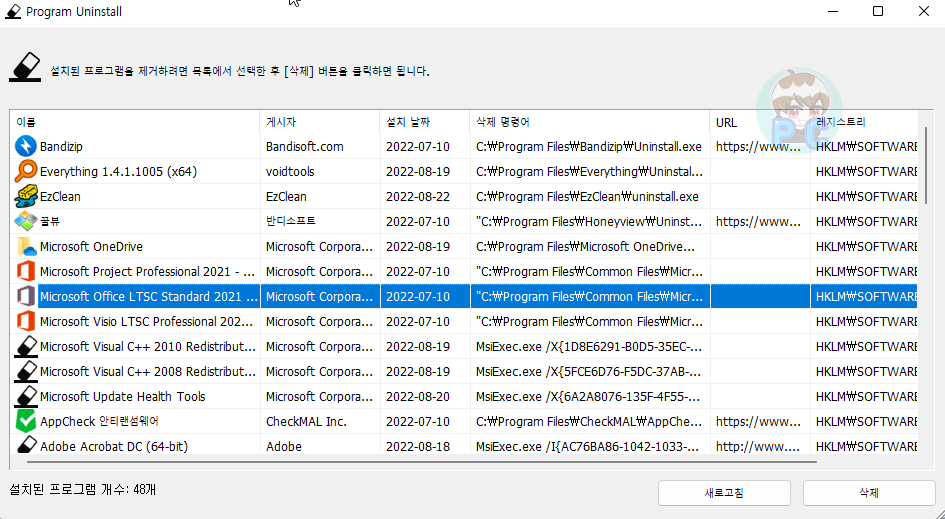This screenshot has height=519, width=945.
Task: Click EzClean's 2022-08-22 install date
Action: coord(418,197)
